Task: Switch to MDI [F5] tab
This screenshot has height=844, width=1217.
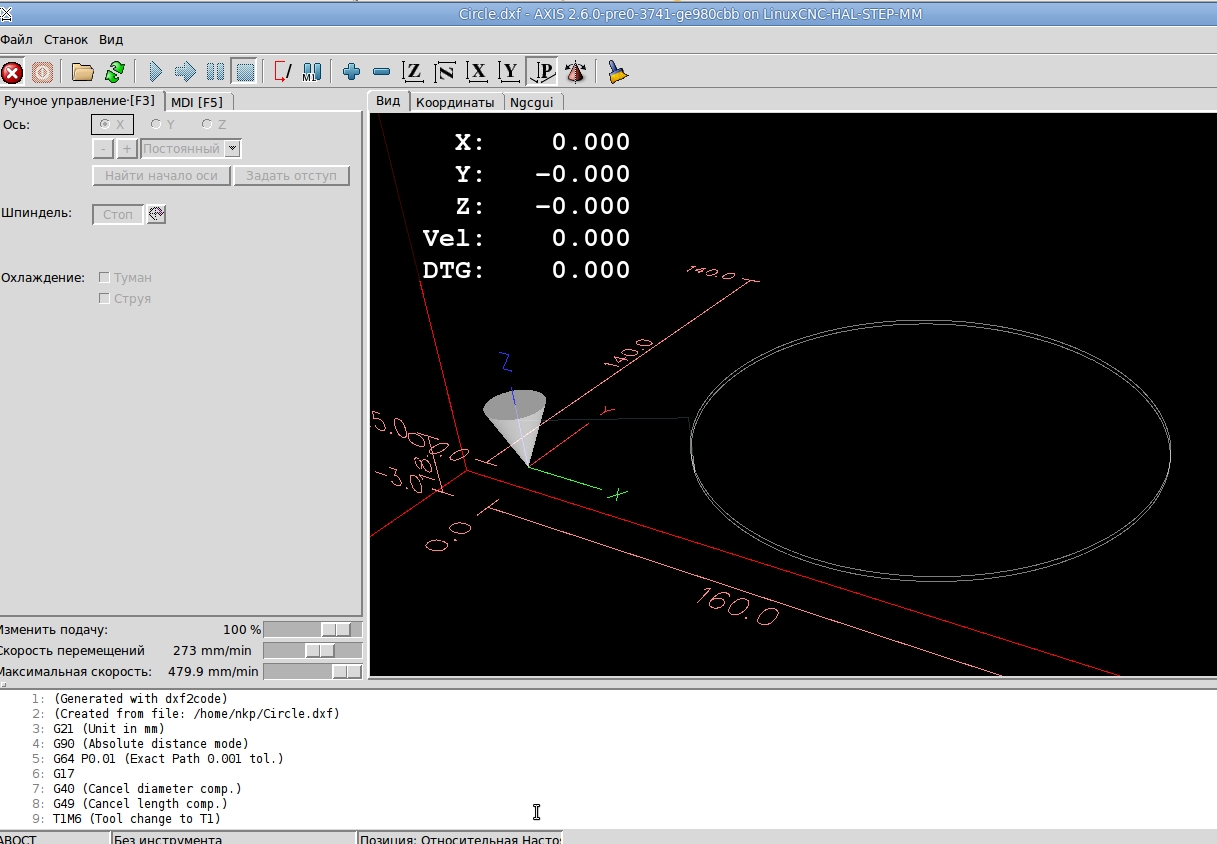Action: [197, 102]
